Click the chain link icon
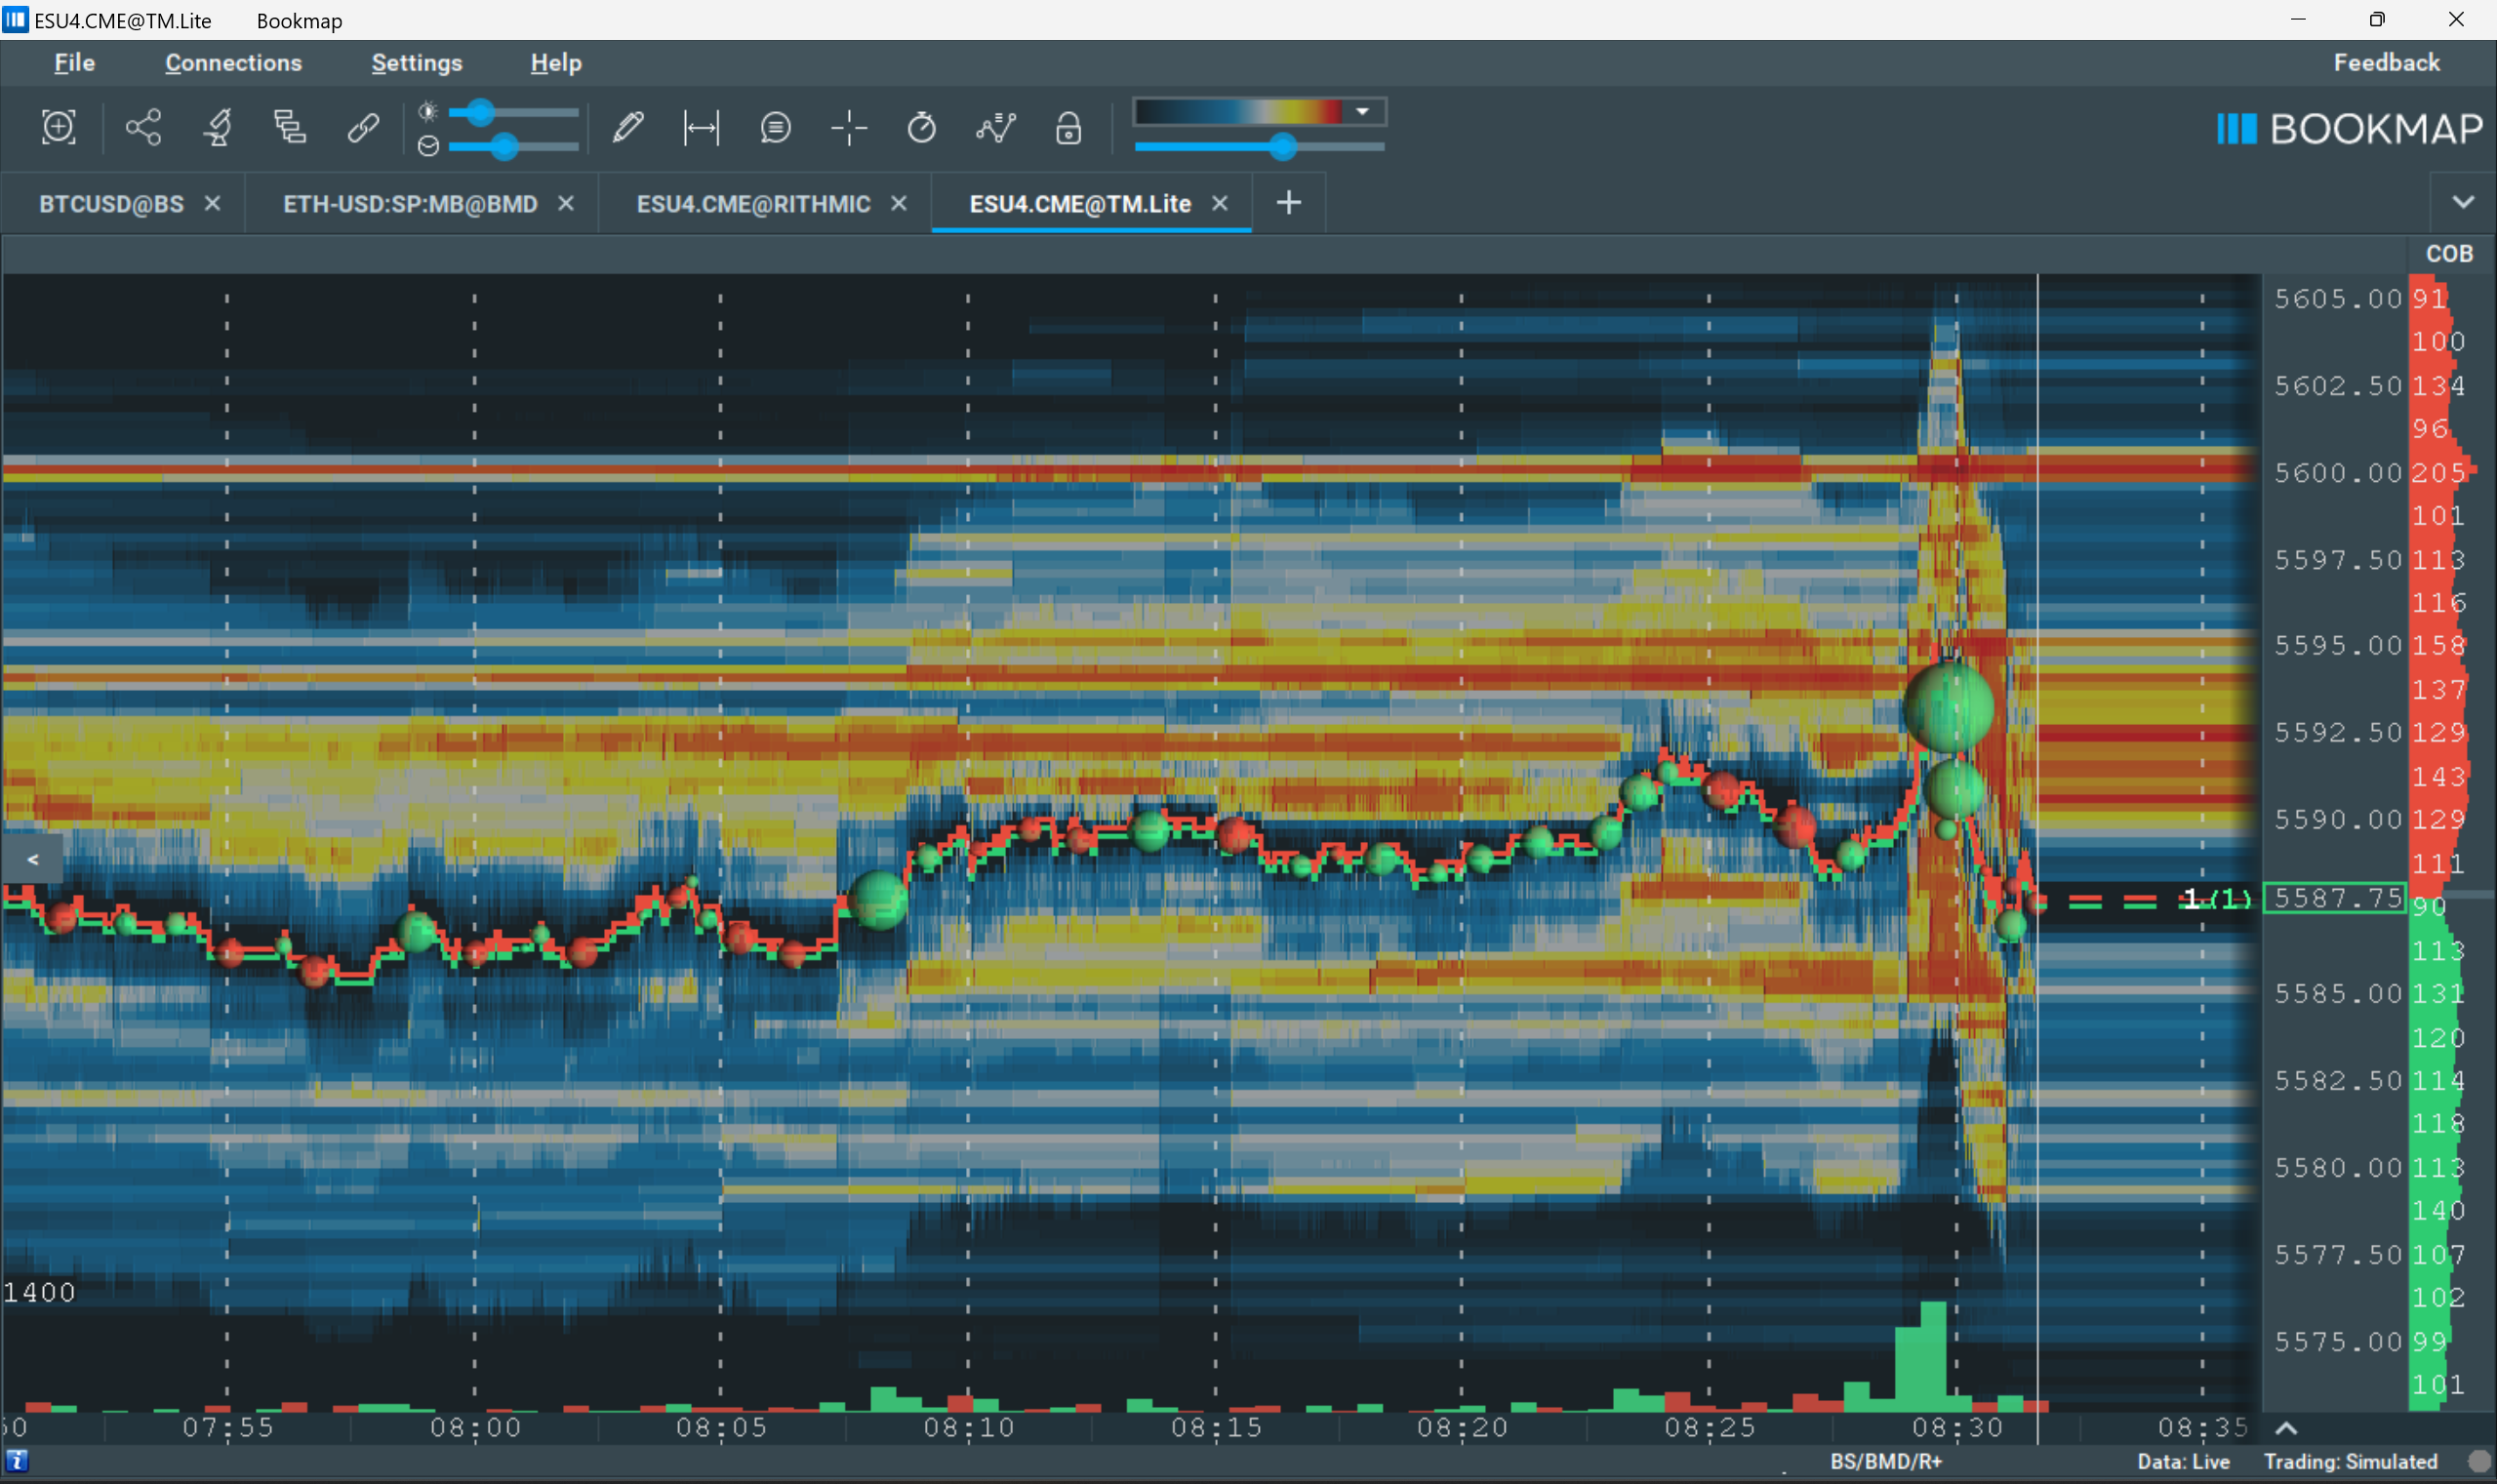Viewport: 2497px width, 1484px height. tap(363, 127)
